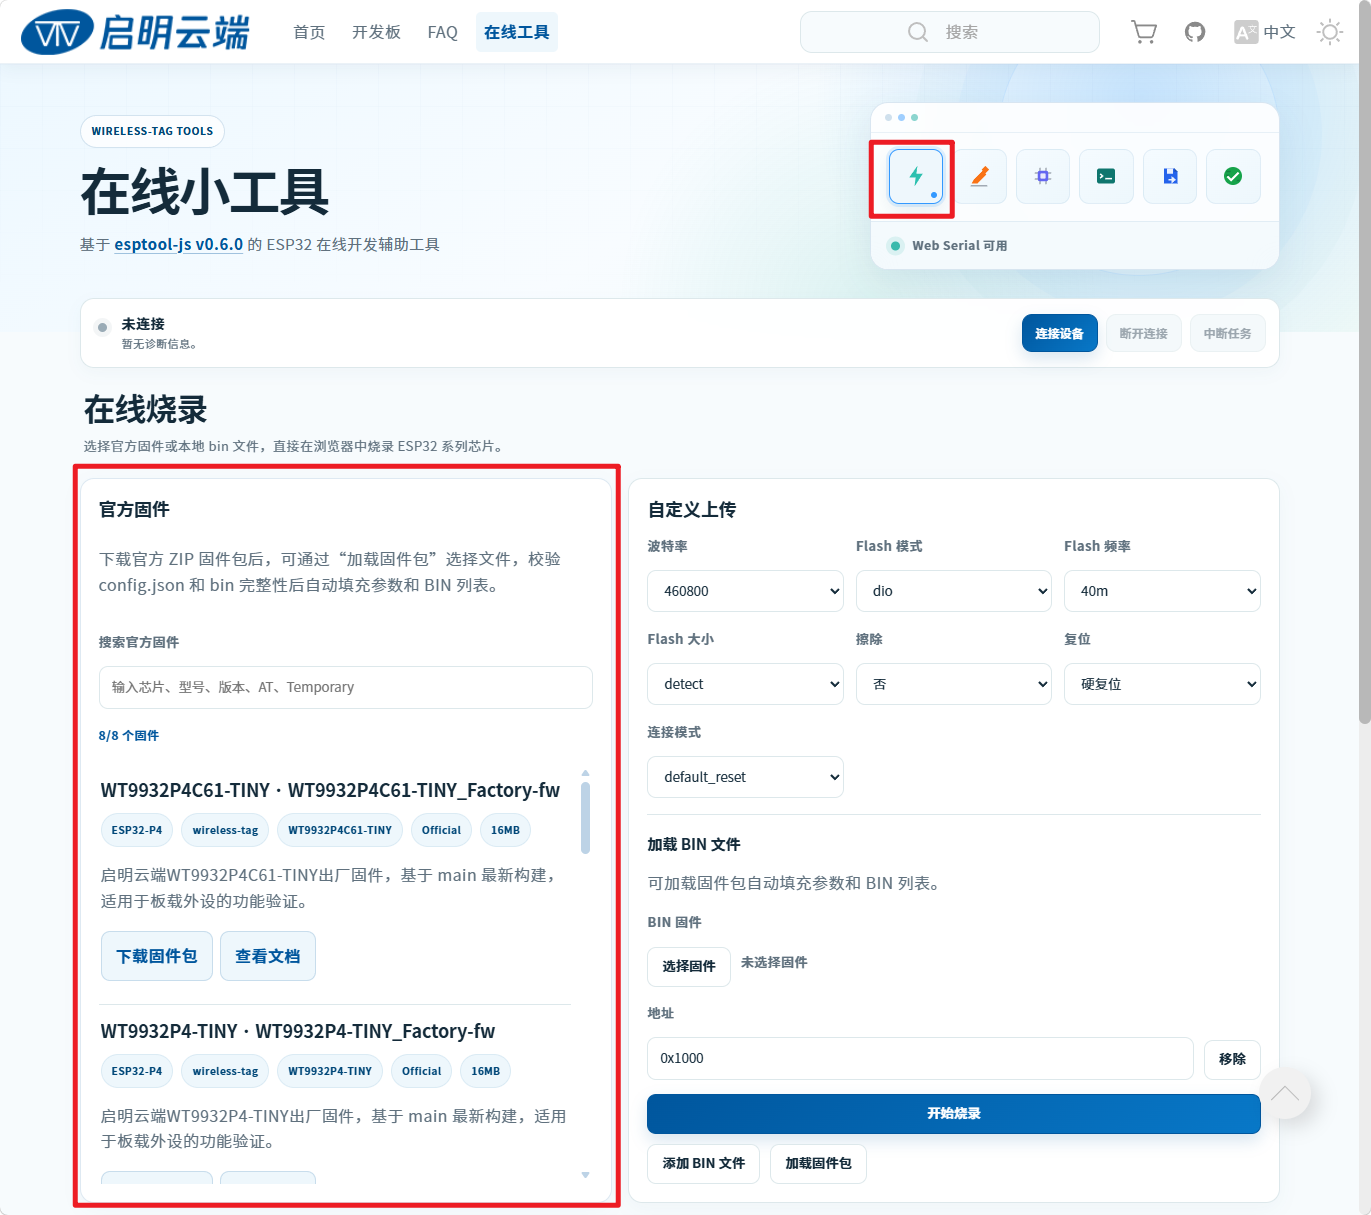Click the 加载固件包 button
This screenshot has width=1371, height=1215.
[x=818, y=1163]
